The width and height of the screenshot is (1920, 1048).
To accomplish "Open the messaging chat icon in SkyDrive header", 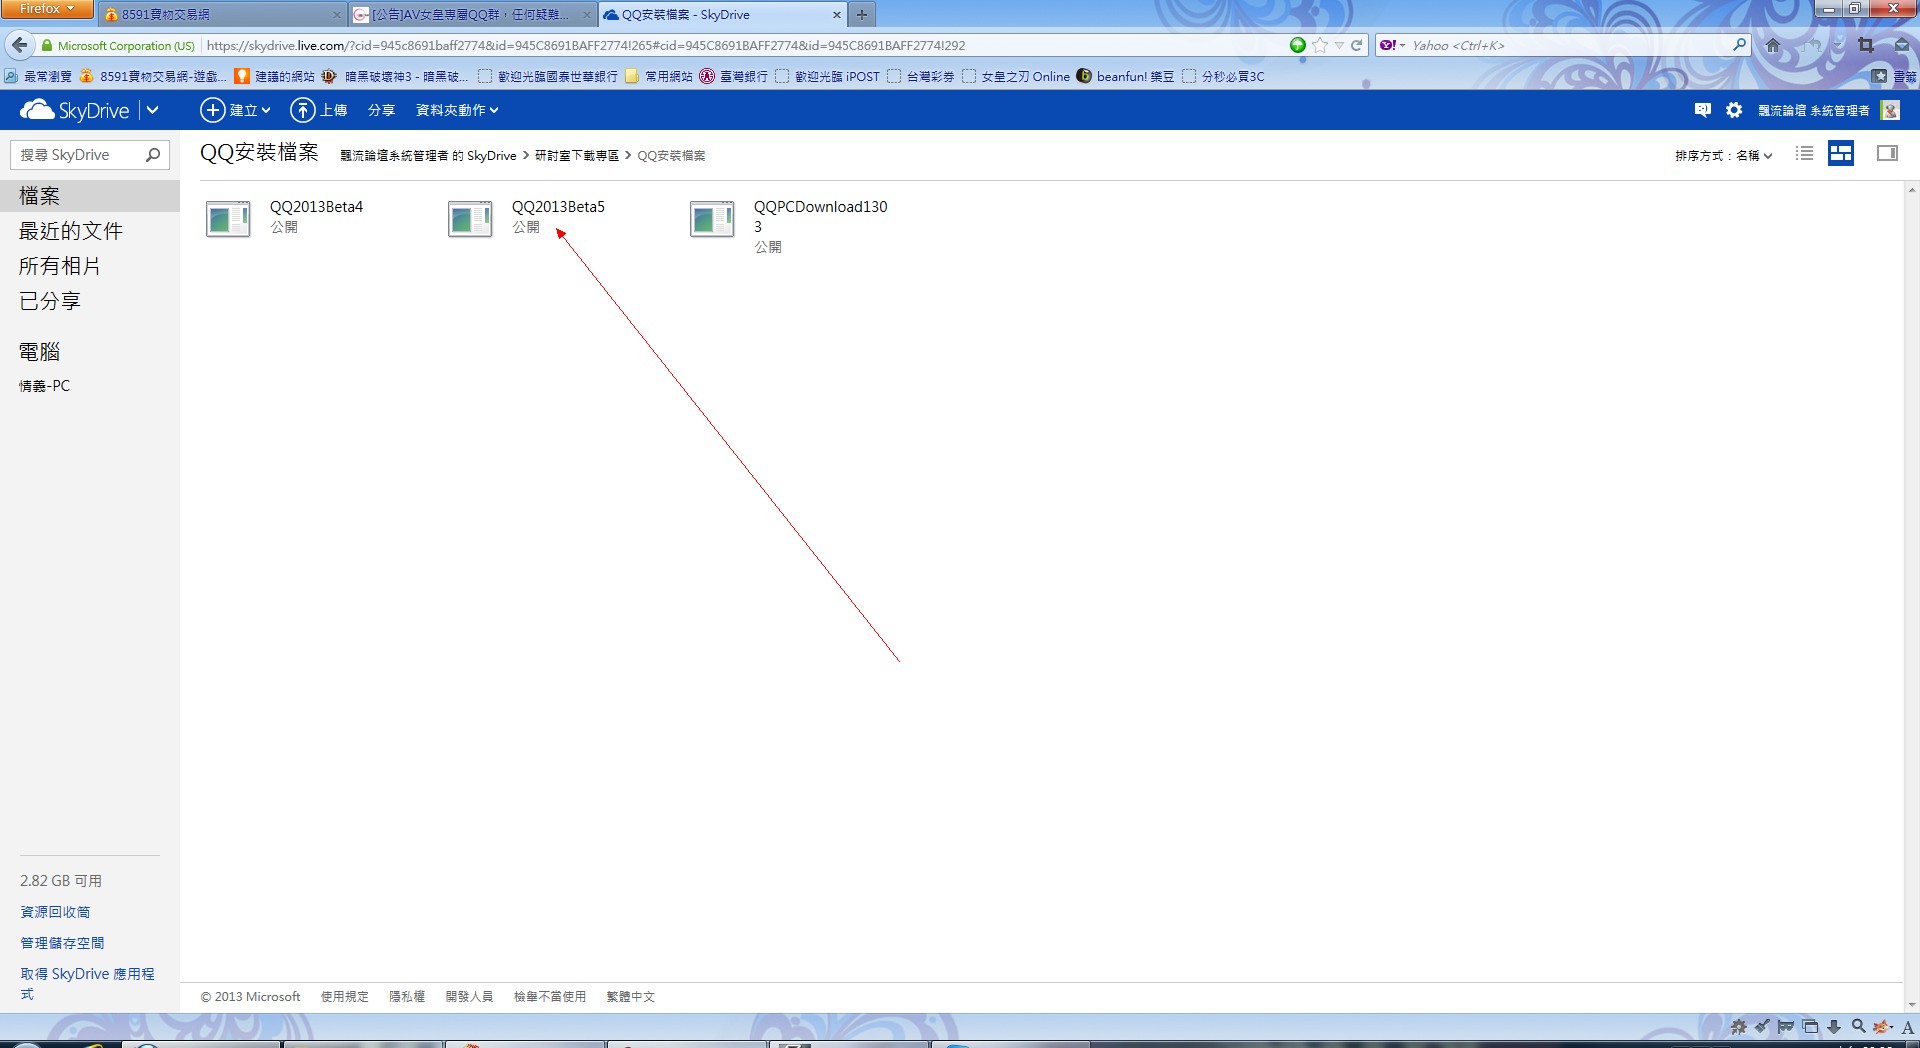I will pos(1703,110).
